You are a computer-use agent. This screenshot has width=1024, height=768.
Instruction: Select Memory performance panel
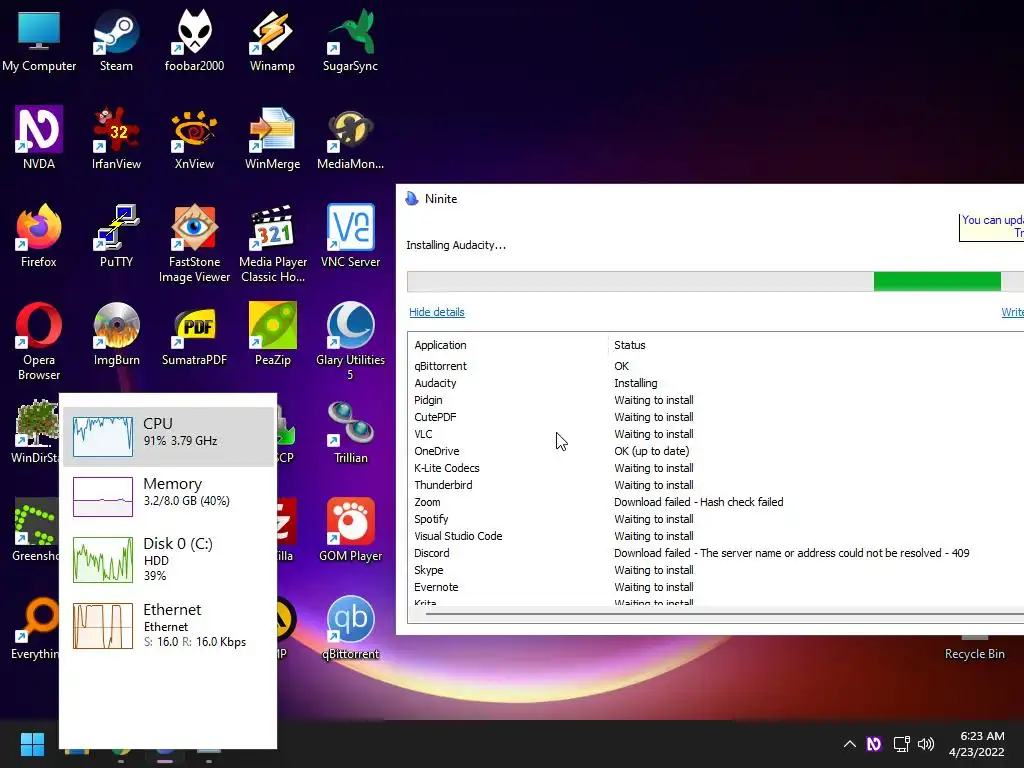click(x=168, y=496)
